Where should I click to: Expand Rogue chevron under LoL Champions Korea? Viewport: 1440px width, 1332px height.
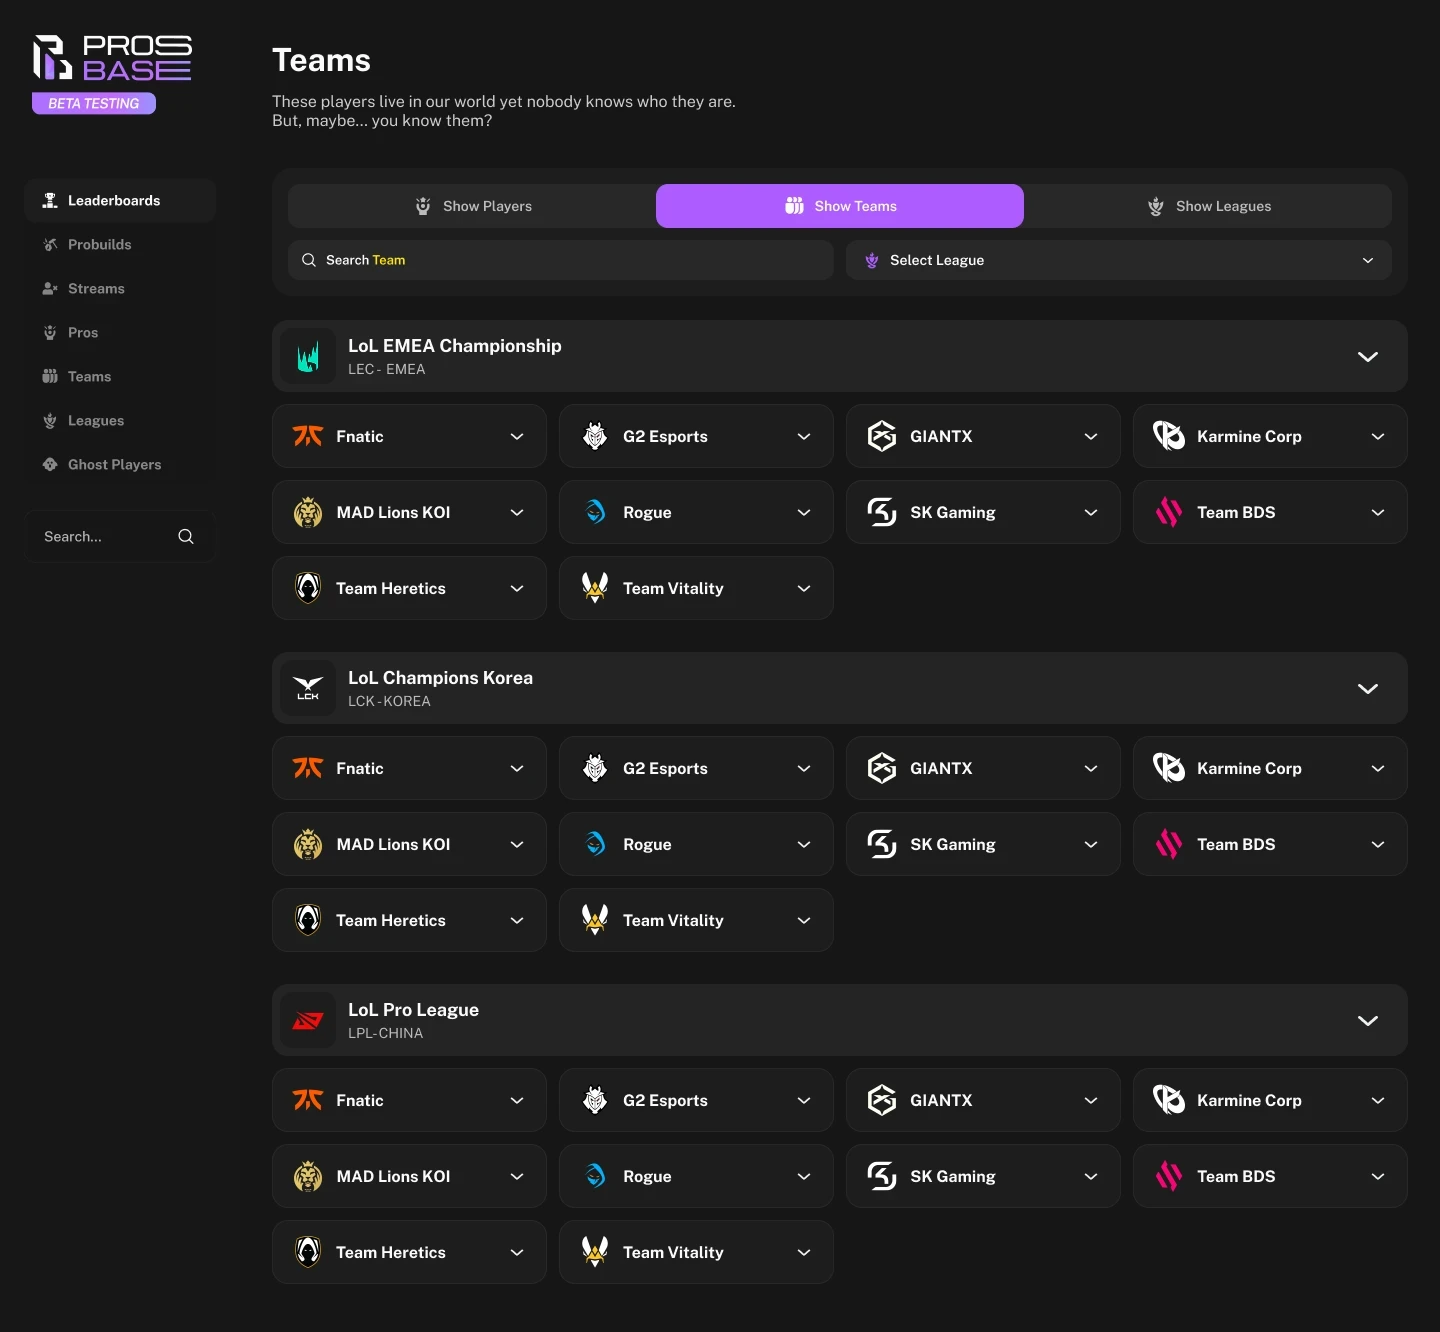[x=804, y=844]
